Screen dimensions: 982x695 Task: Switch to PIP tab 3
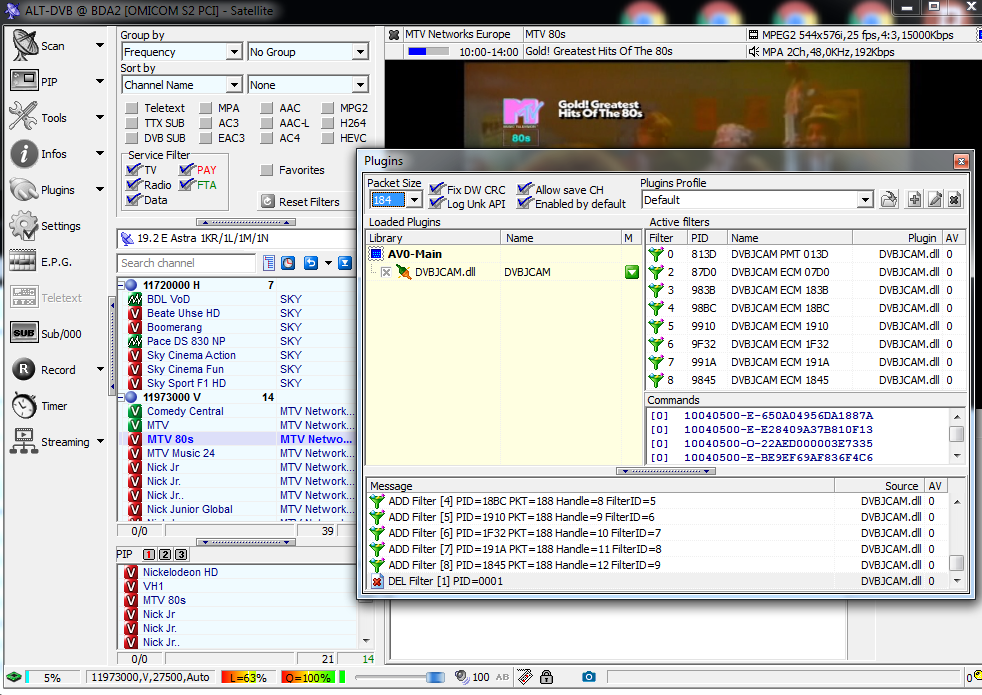point(180,554)
